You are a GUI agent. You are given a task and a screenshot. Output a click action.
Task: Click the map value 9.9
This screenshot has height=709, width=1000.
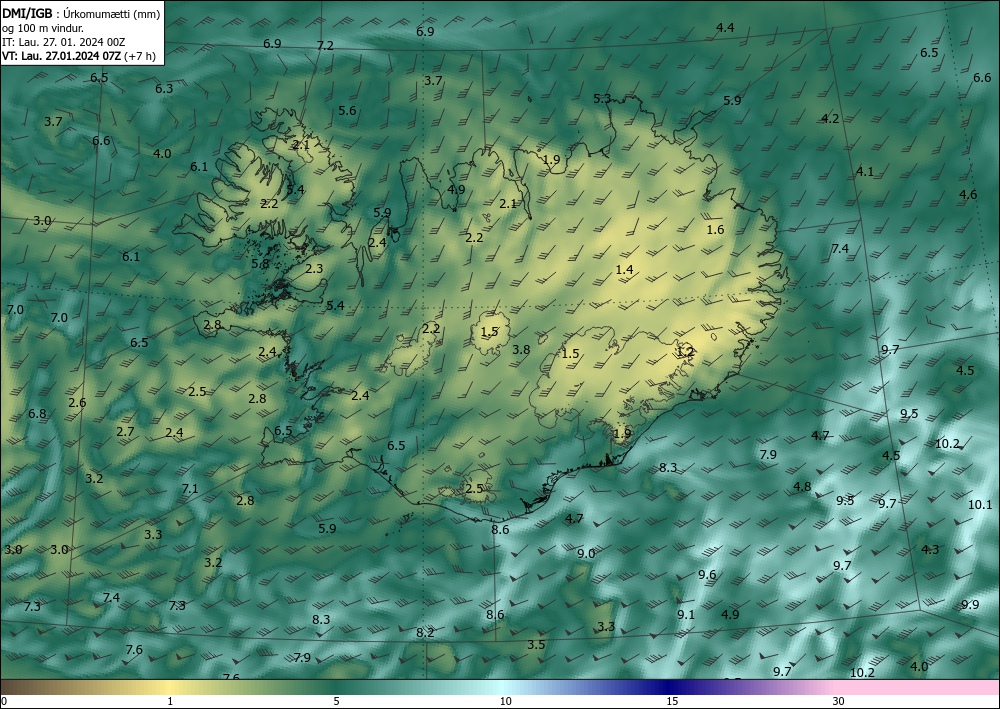coord(970,604)
